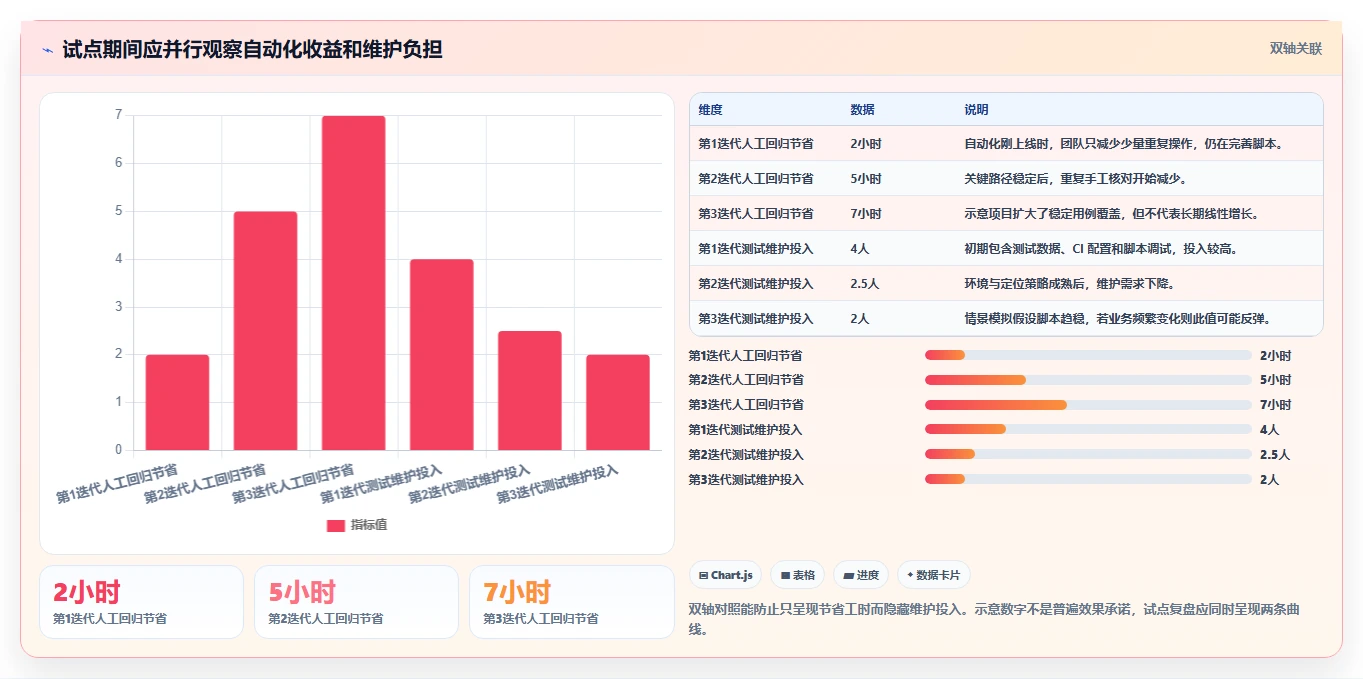Click the footer note starting 双轴对照能防止

[994, 619]
